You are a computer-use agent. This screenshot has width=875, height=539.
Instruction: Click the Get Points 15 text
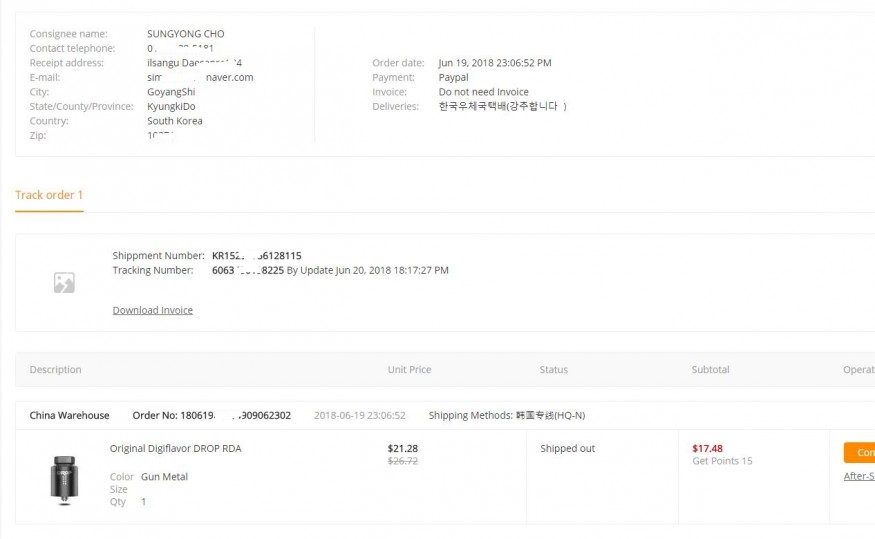pos(722,461)
